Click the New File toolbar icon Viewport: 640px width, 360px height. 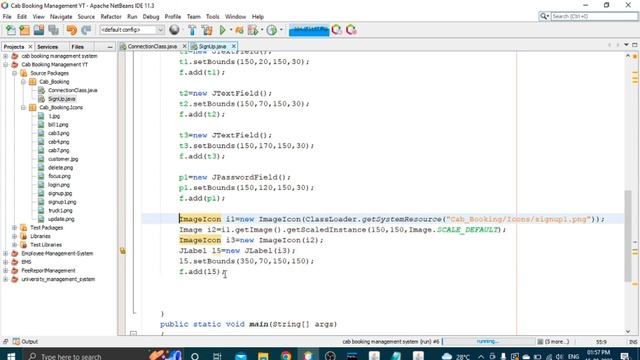click(x=11, y=30)
